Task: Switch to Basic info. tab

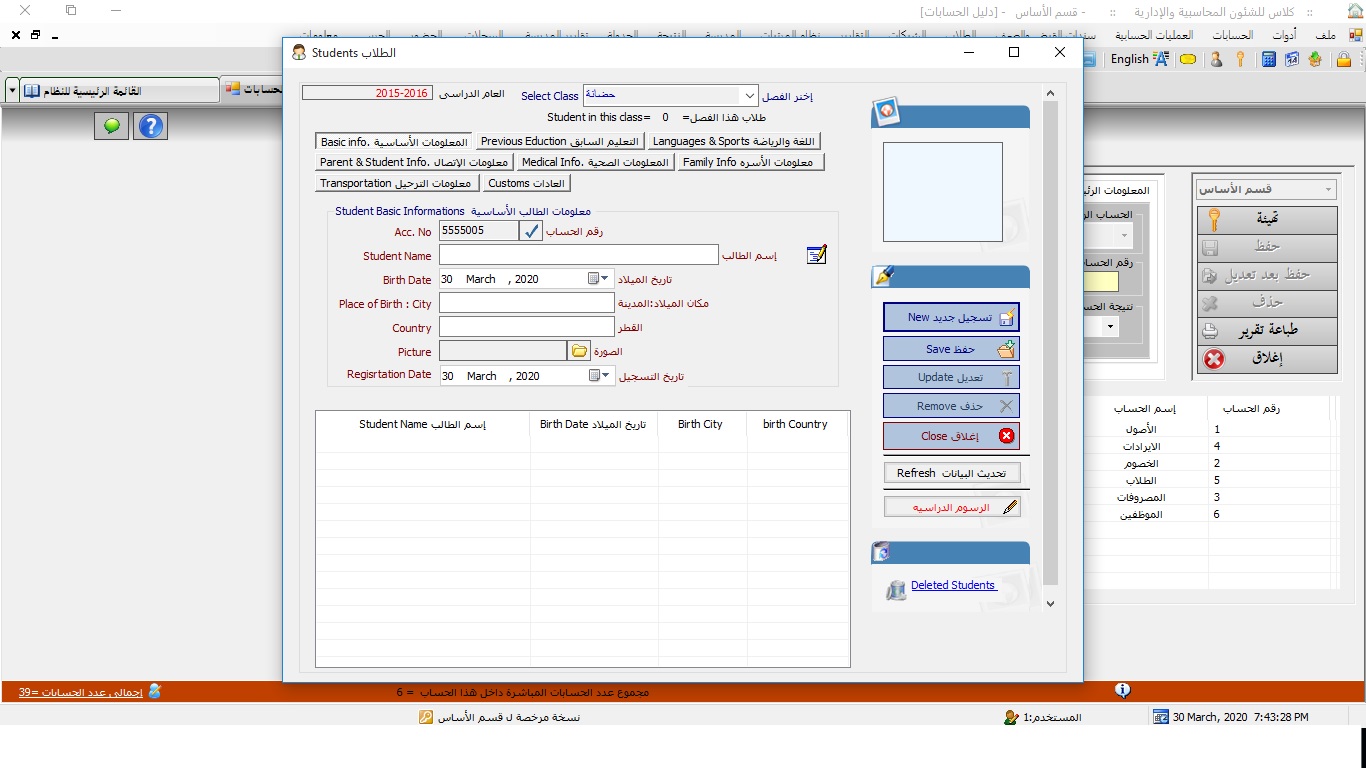Action: point(394,142)
